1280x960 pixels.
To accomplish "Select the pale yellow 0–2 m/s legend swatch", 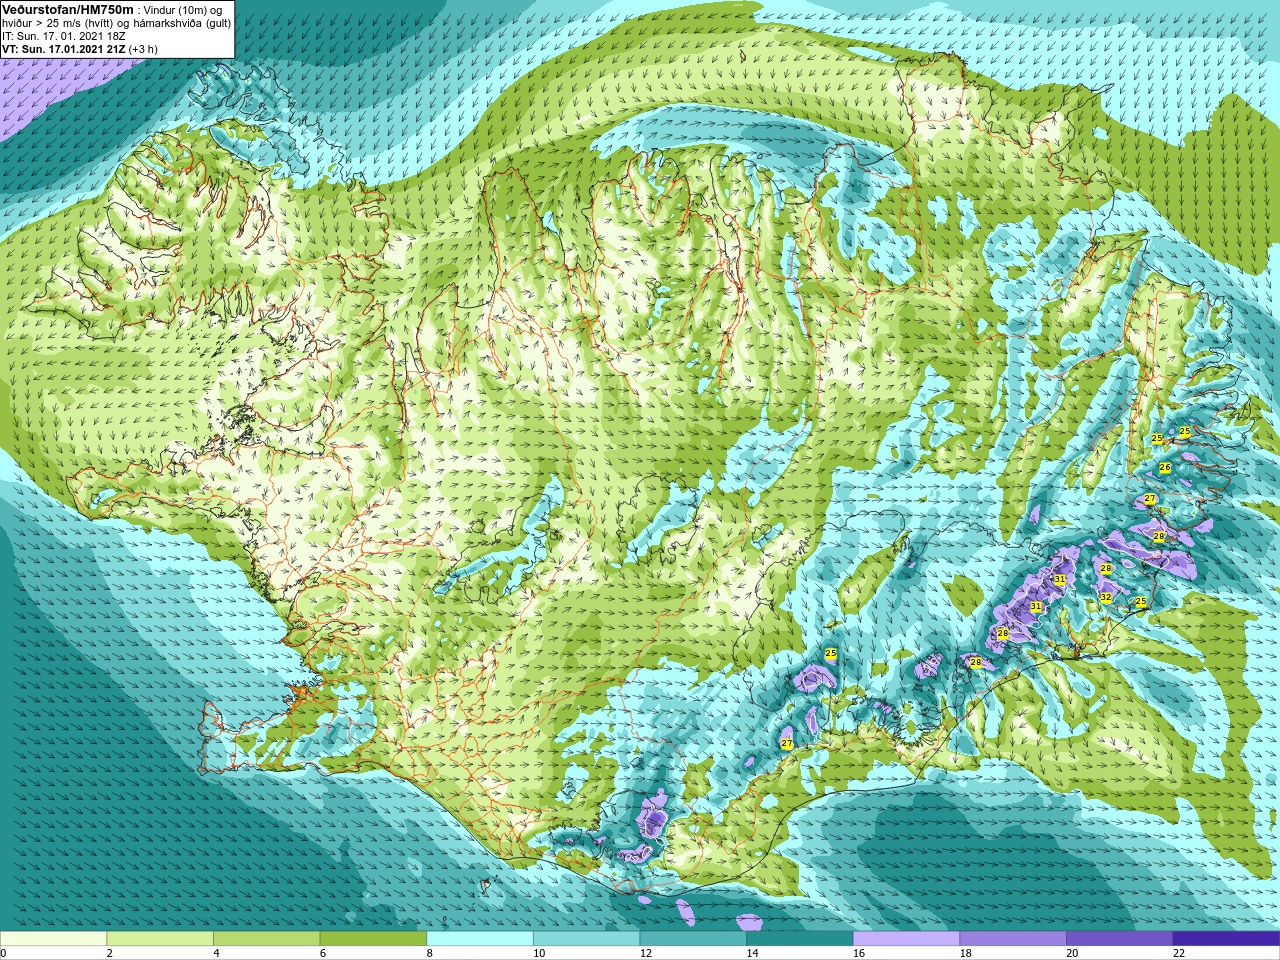I will [x=53, y=939].
